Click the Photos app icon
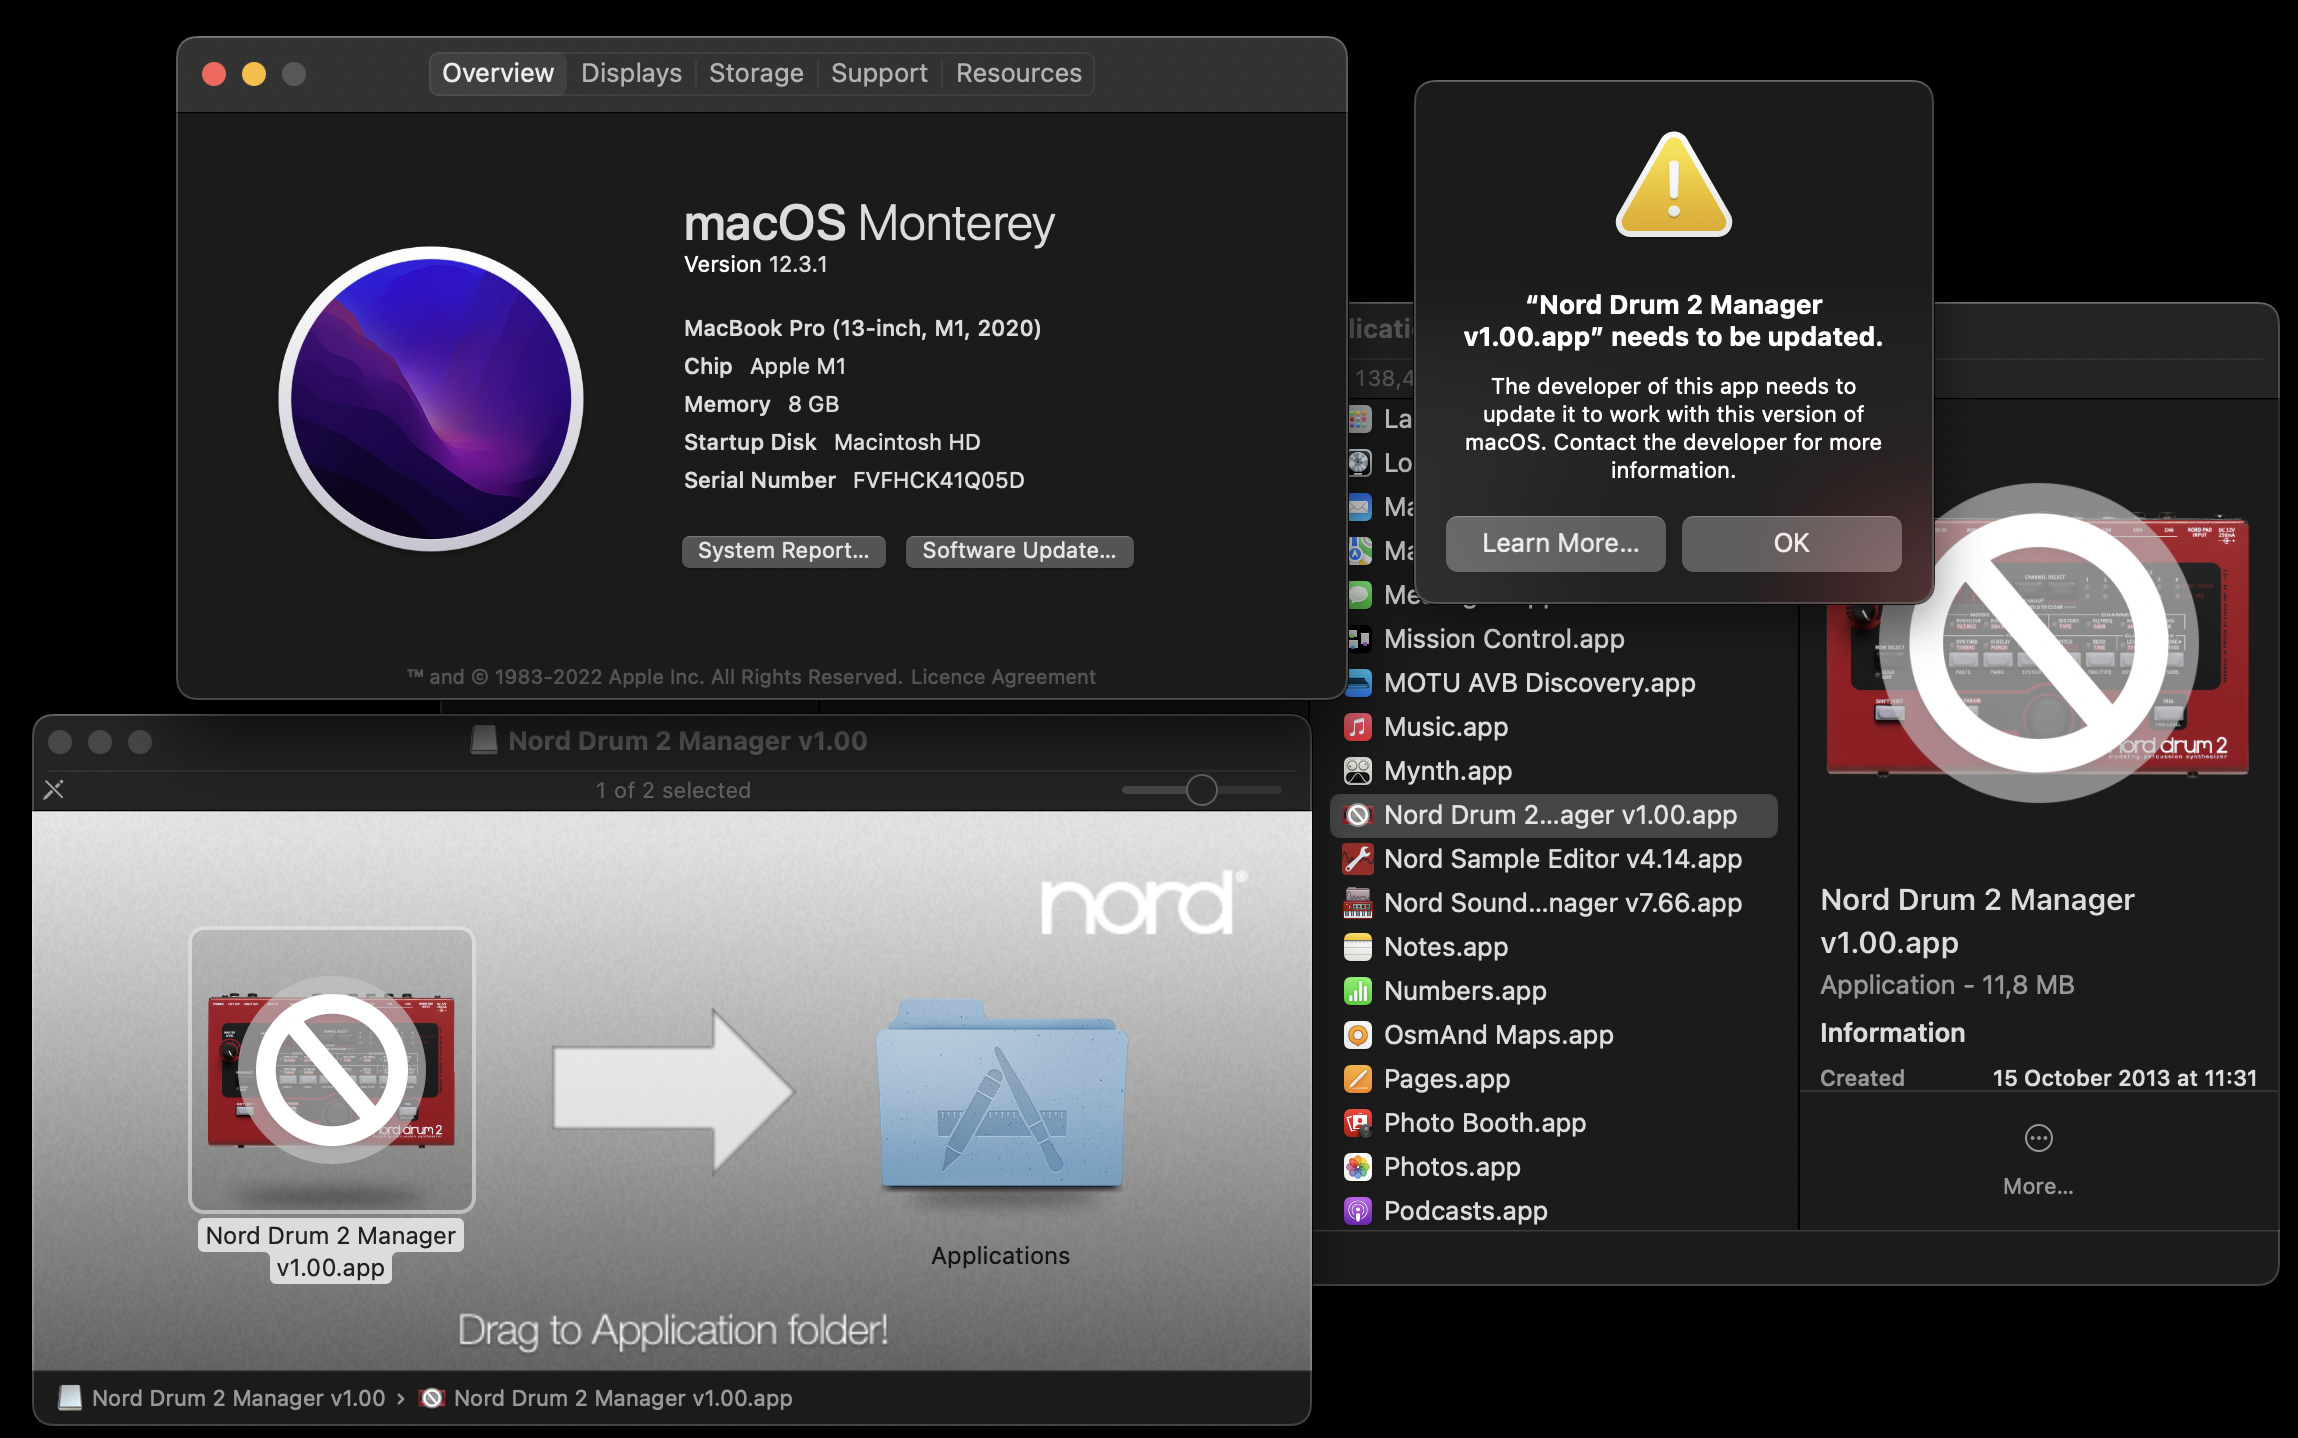 1358,1167
